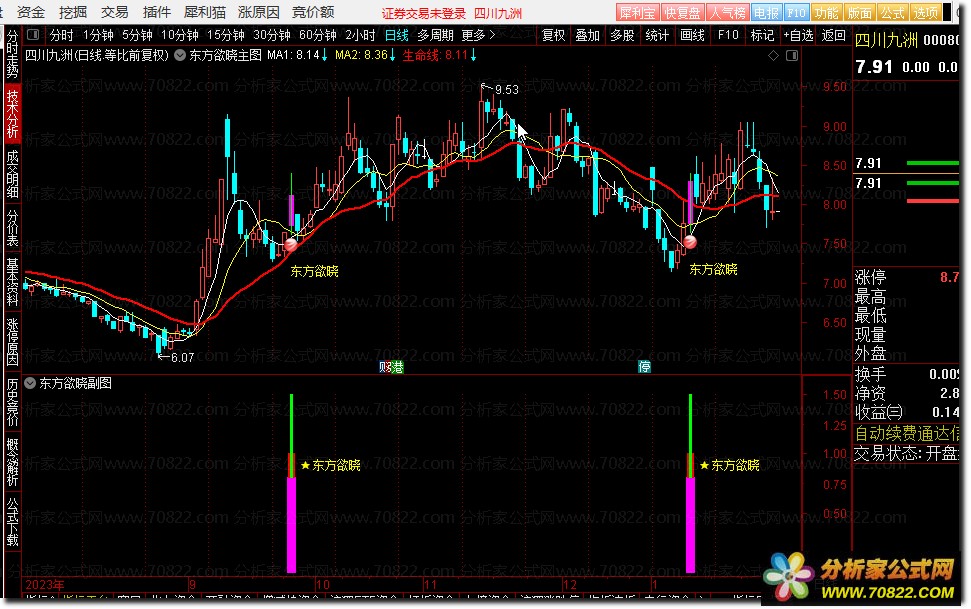Open the 基本资料 sidebar tab
This screenshot has width=971, height=609.
point(12,282)
